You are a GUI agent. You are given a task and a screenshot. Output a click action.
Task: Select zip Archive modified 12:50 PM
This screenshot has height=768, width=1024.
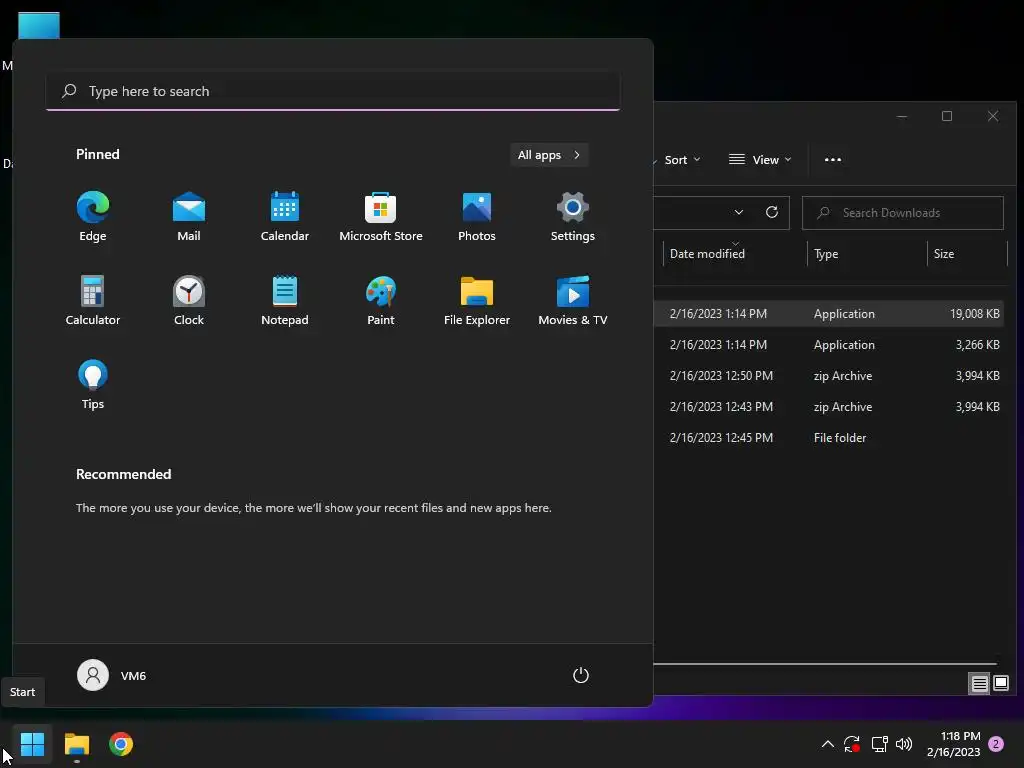[831, 376]
